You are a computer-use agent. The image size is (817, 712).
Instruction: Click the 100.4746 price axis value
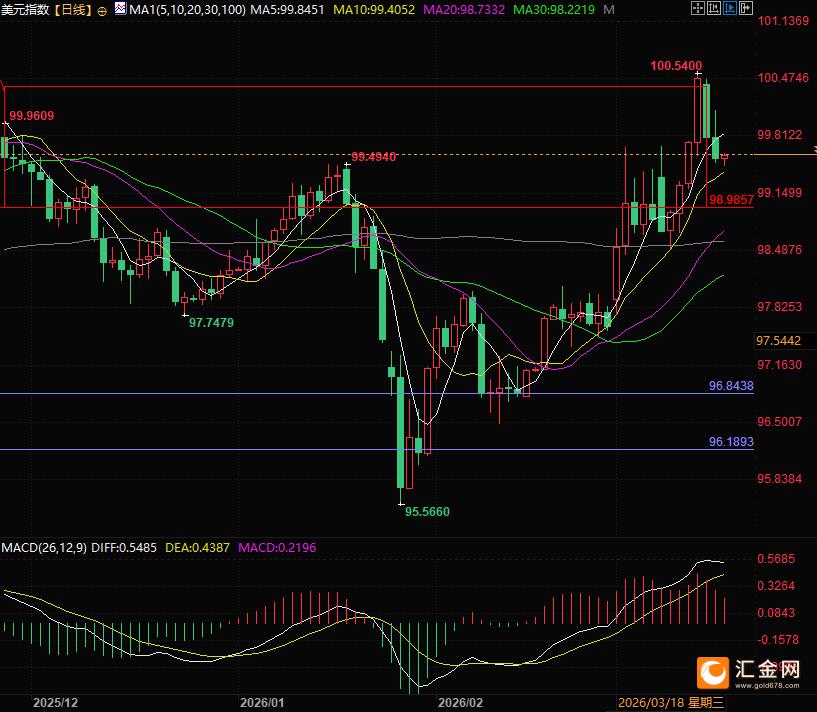tap(783, 78)
